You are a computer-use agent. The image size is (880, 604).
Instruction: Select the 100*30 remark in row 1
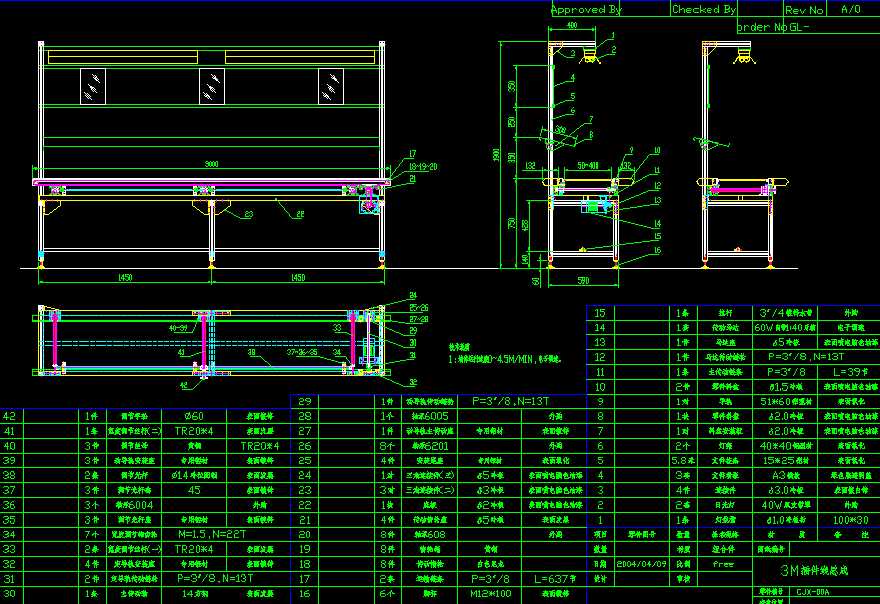pyautogui.click(x=851, y=520)
